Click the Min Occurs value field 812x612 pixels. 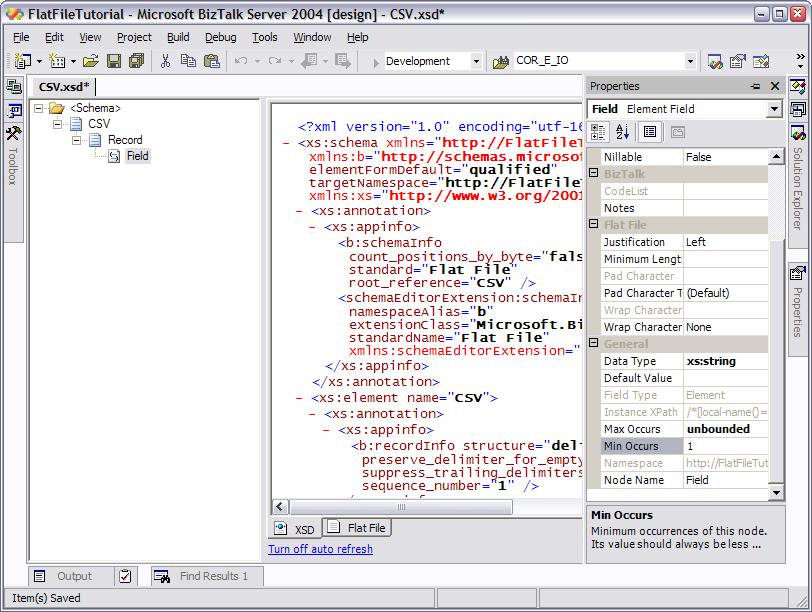point(726,446)
